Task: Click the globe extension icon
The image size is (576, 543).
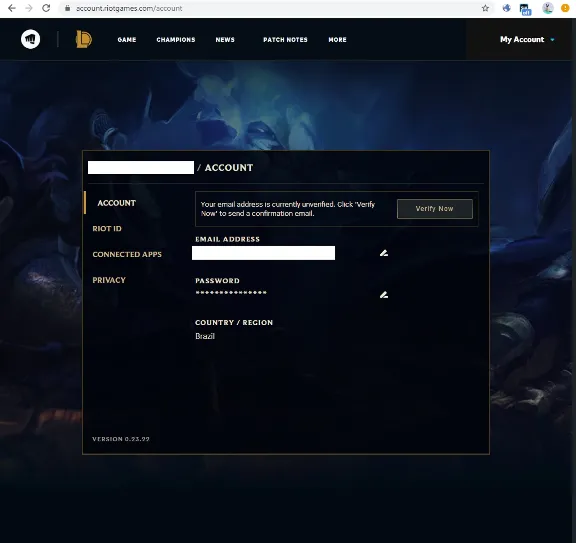Action: click(x=507, y=8)
